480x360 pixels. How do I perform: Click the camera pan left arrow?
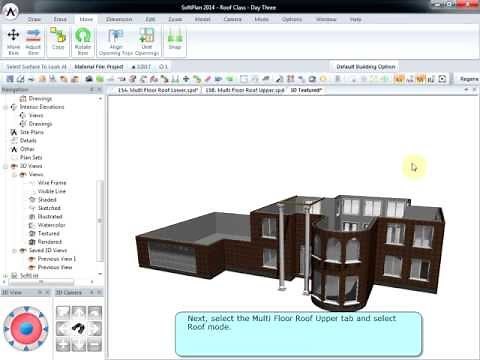[63, 329]
